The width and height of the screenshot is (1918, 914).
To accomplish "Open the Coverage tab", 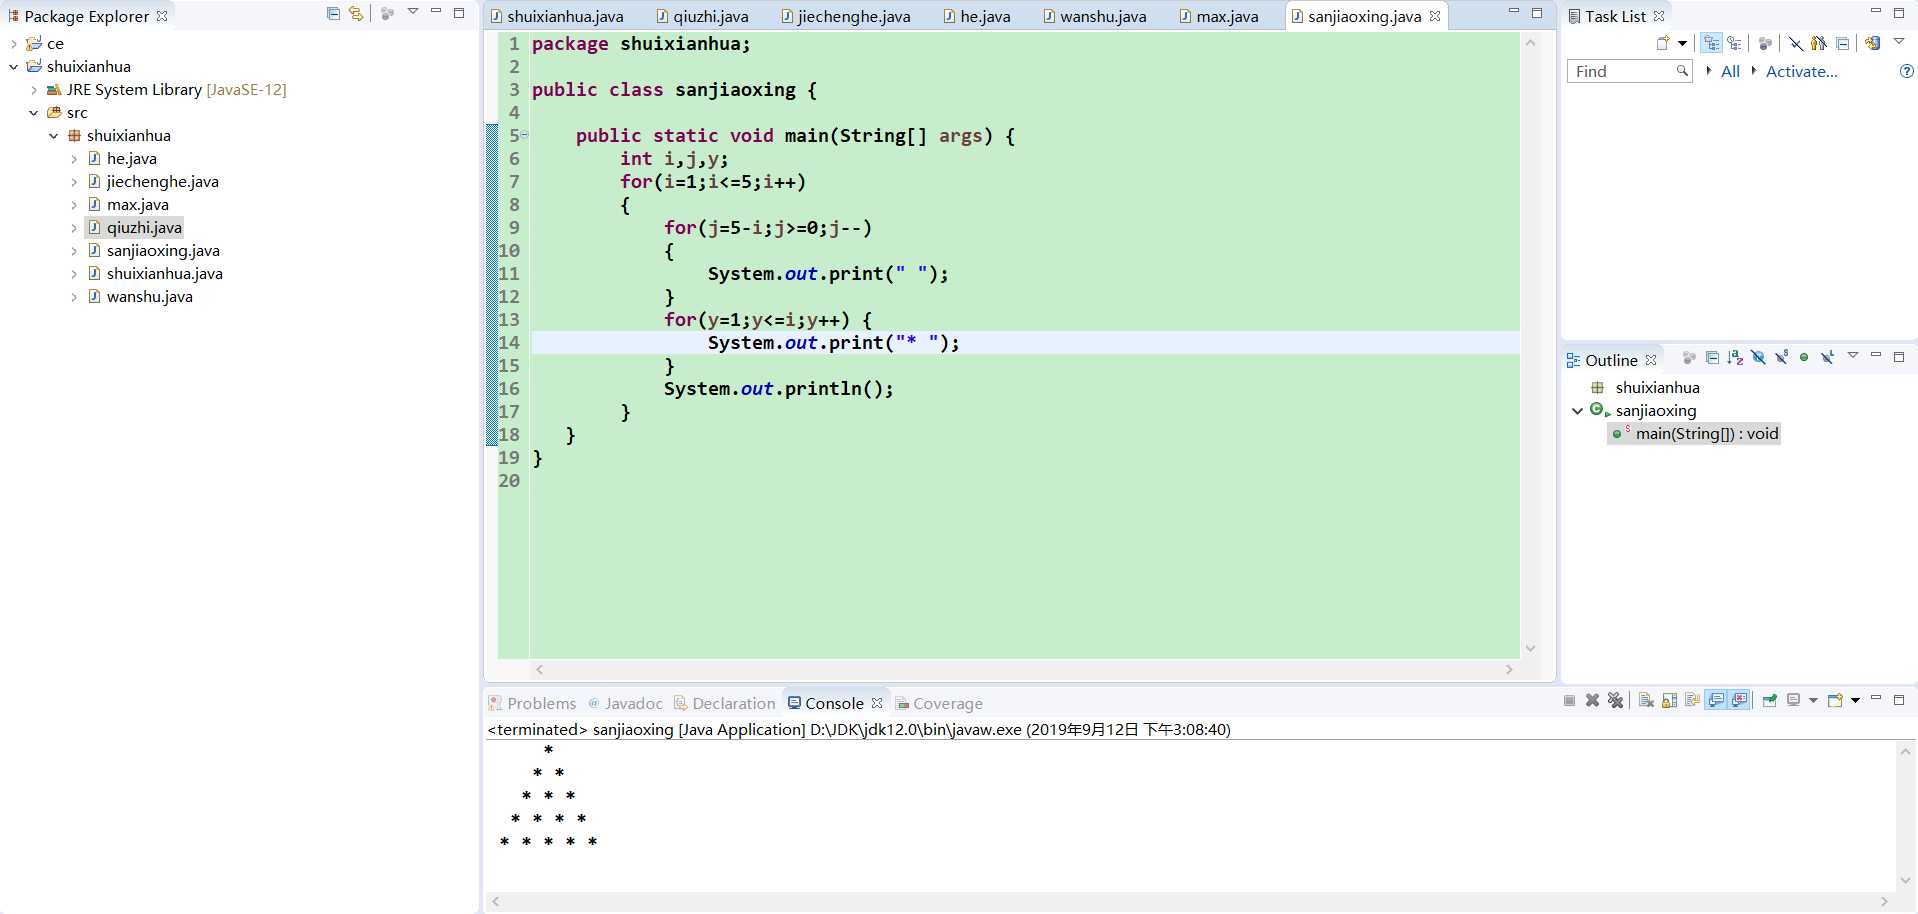I will [x=939, y=703].
